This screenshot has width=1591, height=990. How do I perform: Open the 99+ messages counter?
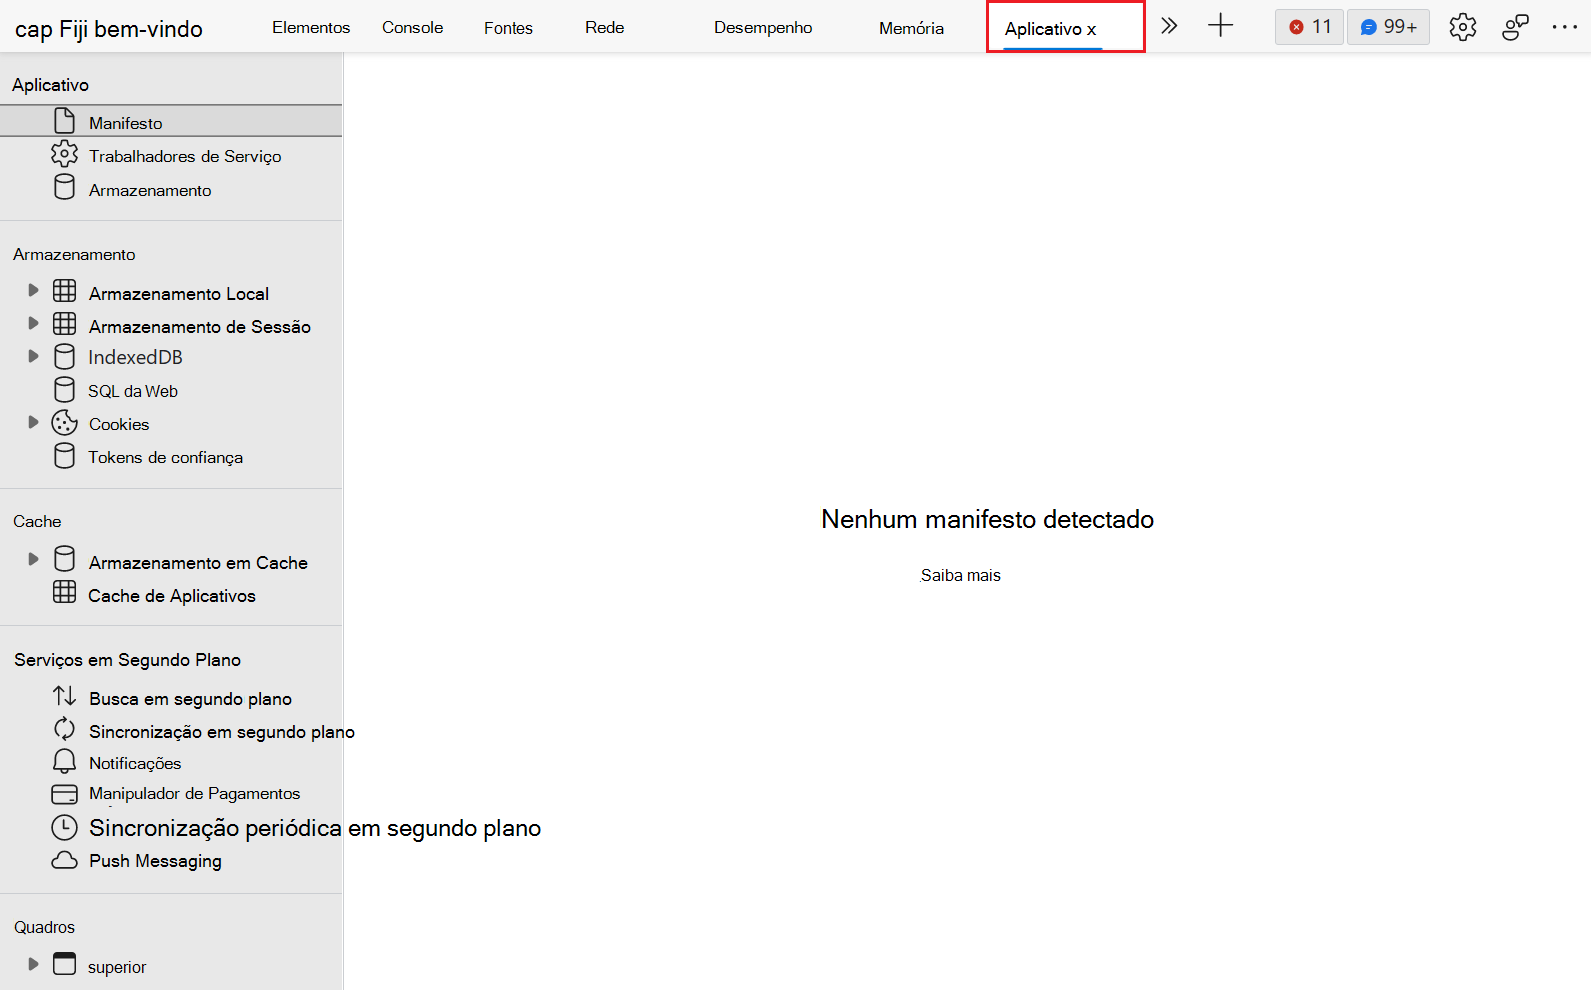(1388, 27)
